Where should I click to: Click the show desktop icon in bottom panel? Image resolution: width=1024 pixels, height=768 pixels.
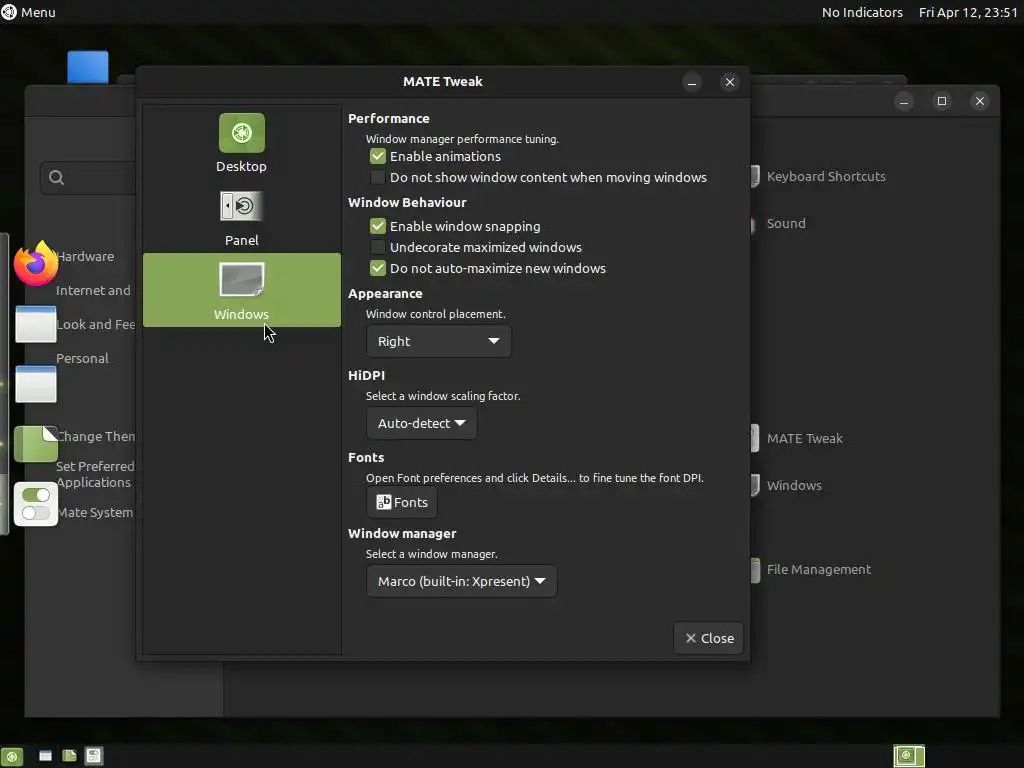coord(12,756)
